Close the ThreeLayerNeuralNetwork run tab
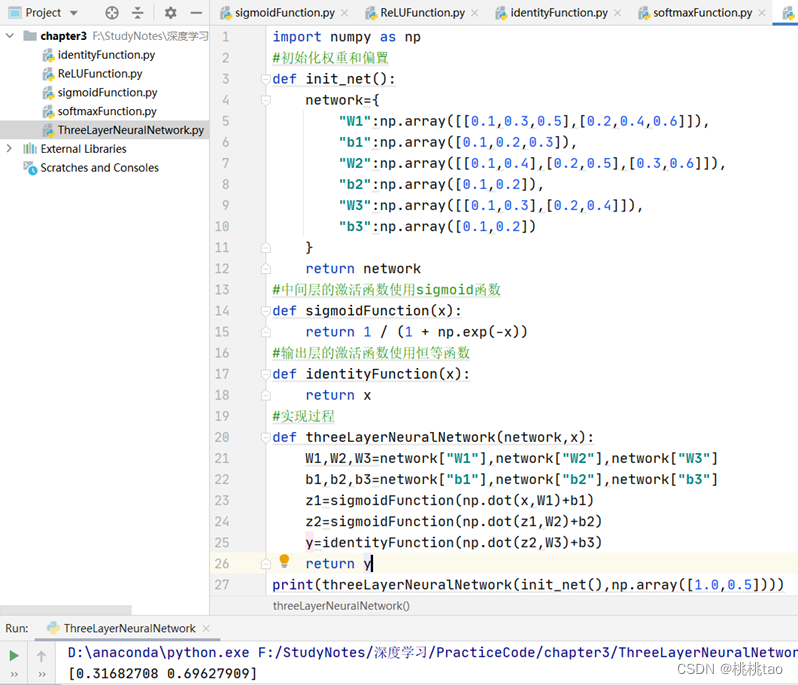798x685 pixels. [x=206, y=629]
